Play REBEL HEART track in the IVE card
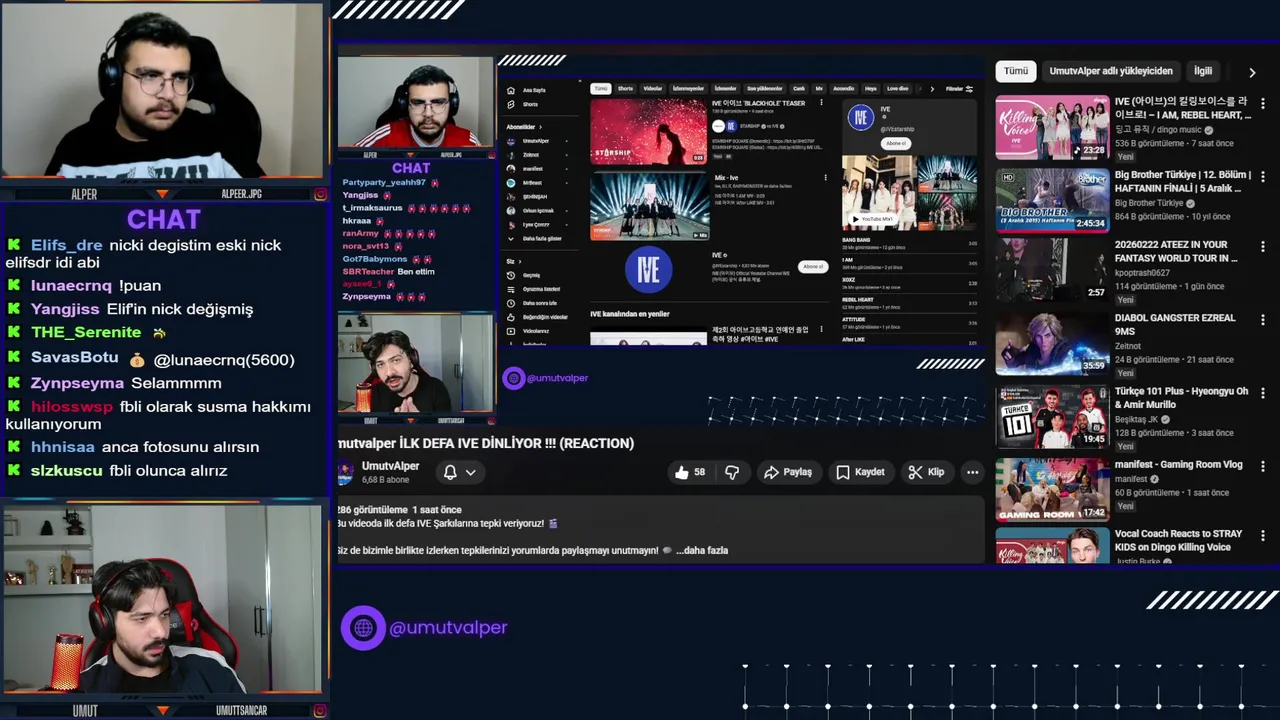The width and height of the screenshot is (1280, 720). (x=909, y=303)
